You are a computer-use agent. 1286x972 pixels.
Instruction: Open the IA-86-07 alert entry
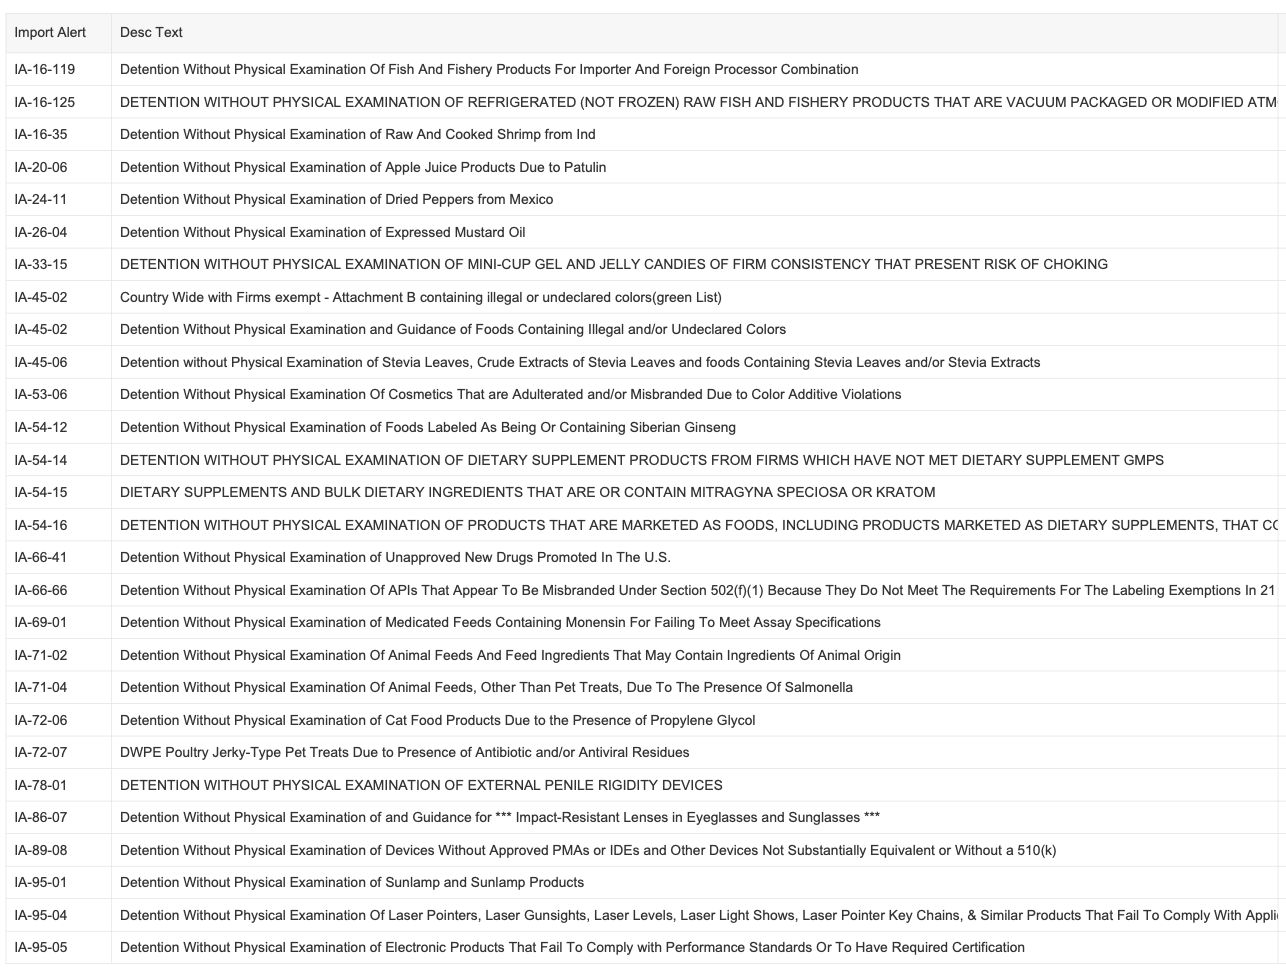41,817
